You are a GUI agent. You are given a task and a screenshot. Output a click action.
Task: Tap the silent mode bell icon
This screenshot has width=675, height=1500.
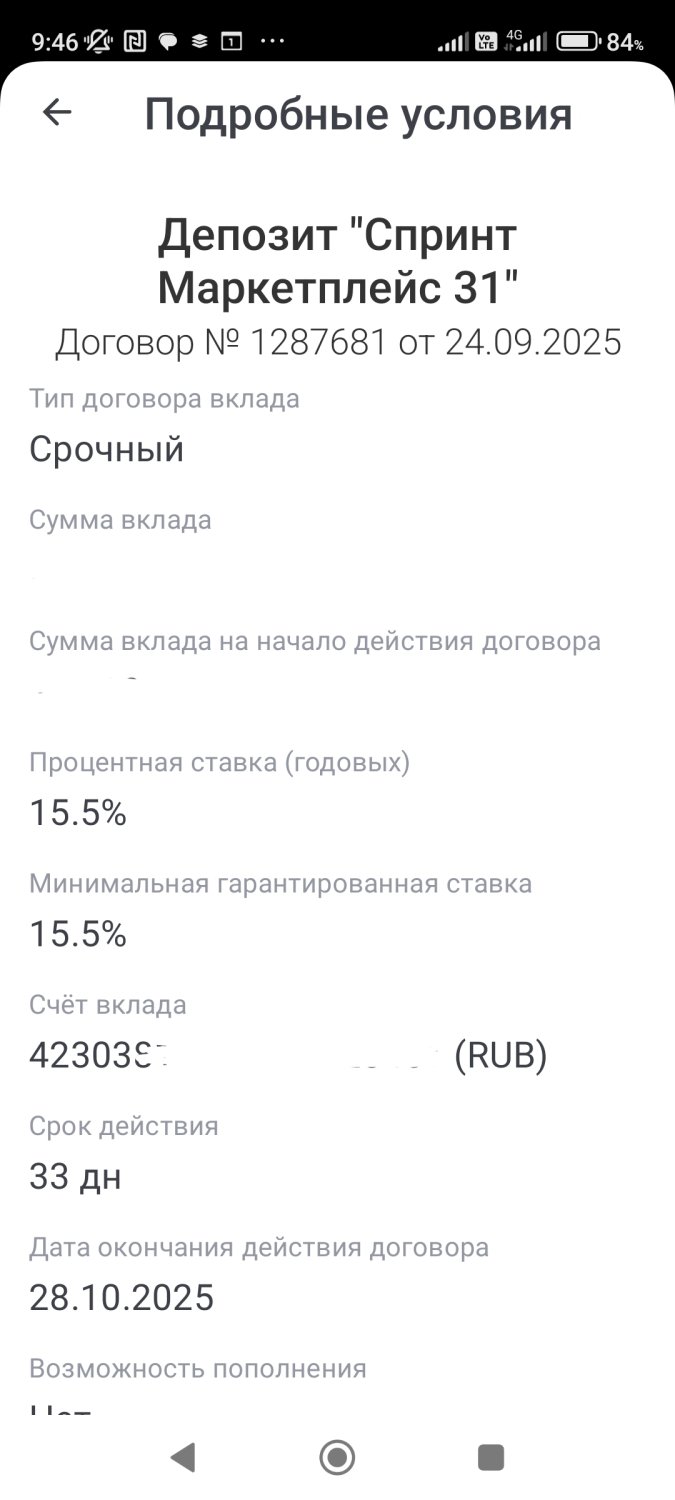click(x=99, y=42)
